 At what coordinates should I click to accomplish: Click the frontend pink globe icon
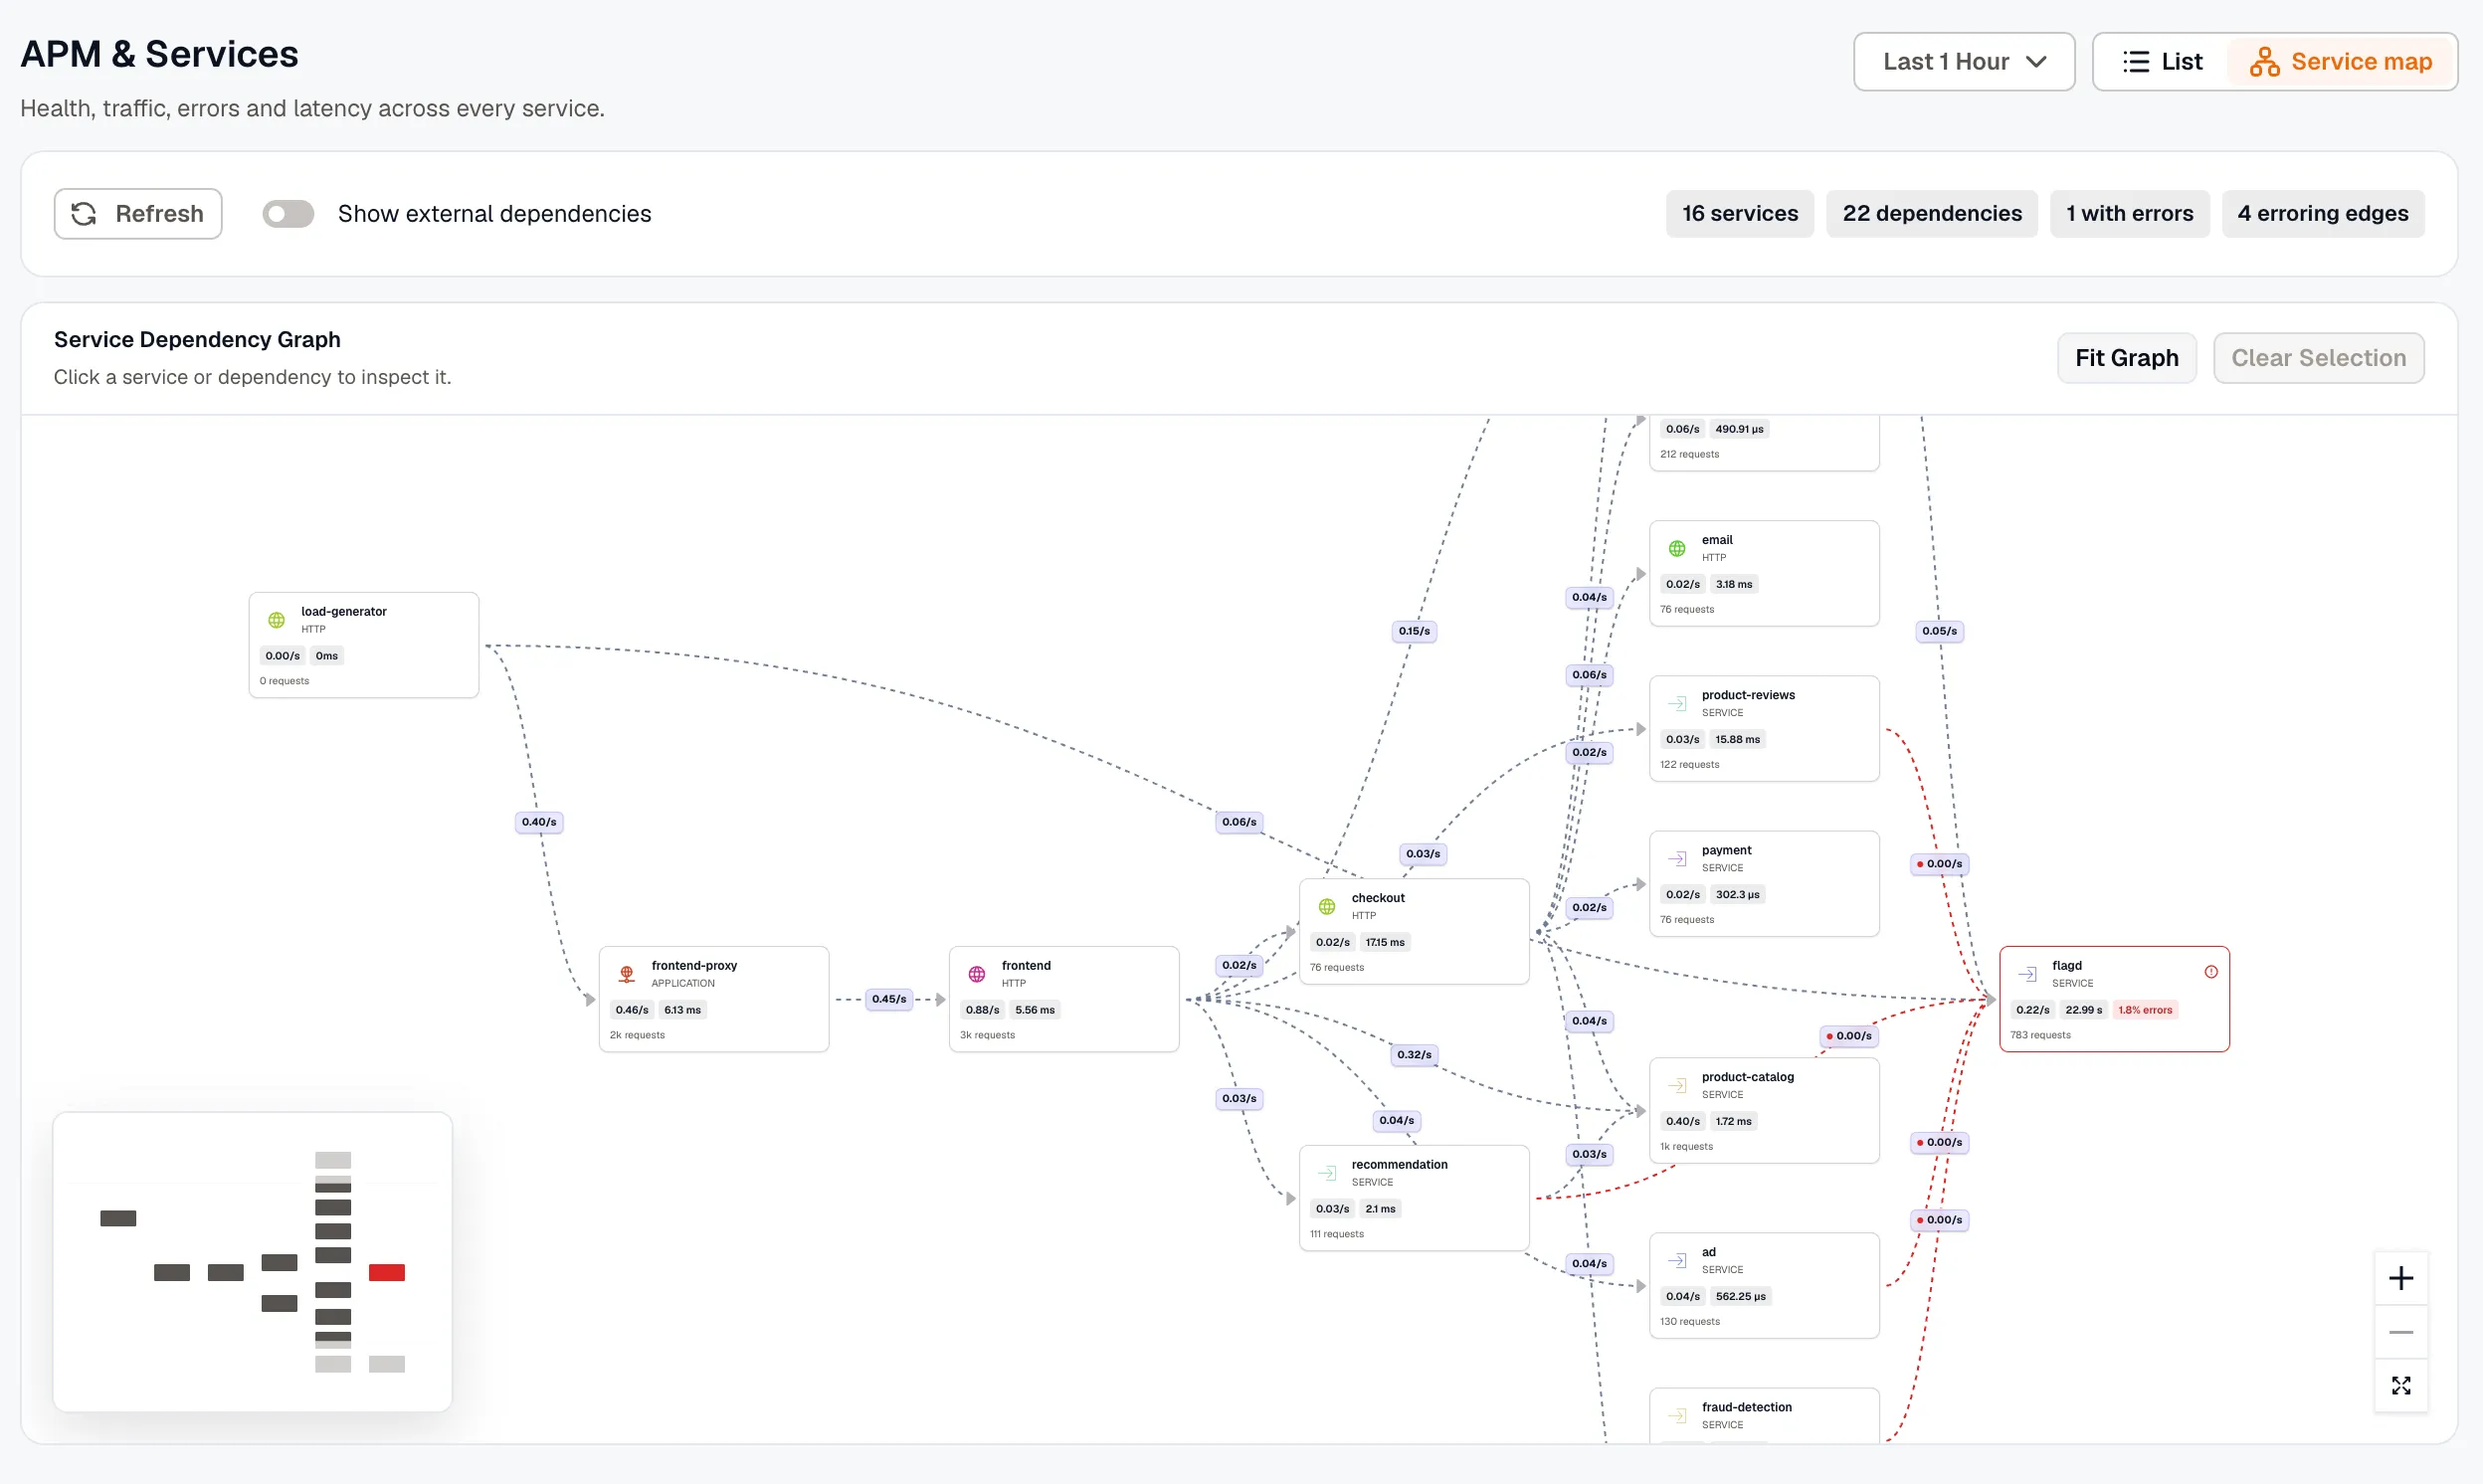(x=977, y=974)
